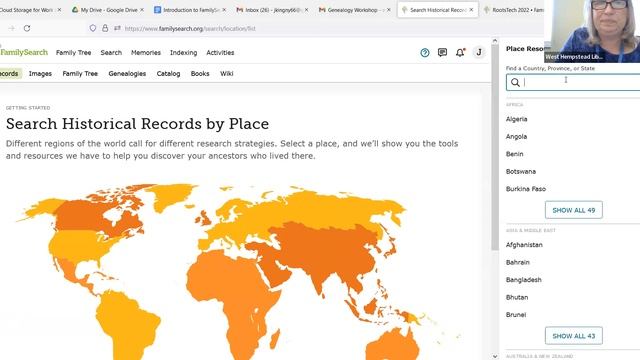
Task: Select the Books search sub-tab
Action: [200, 73]
